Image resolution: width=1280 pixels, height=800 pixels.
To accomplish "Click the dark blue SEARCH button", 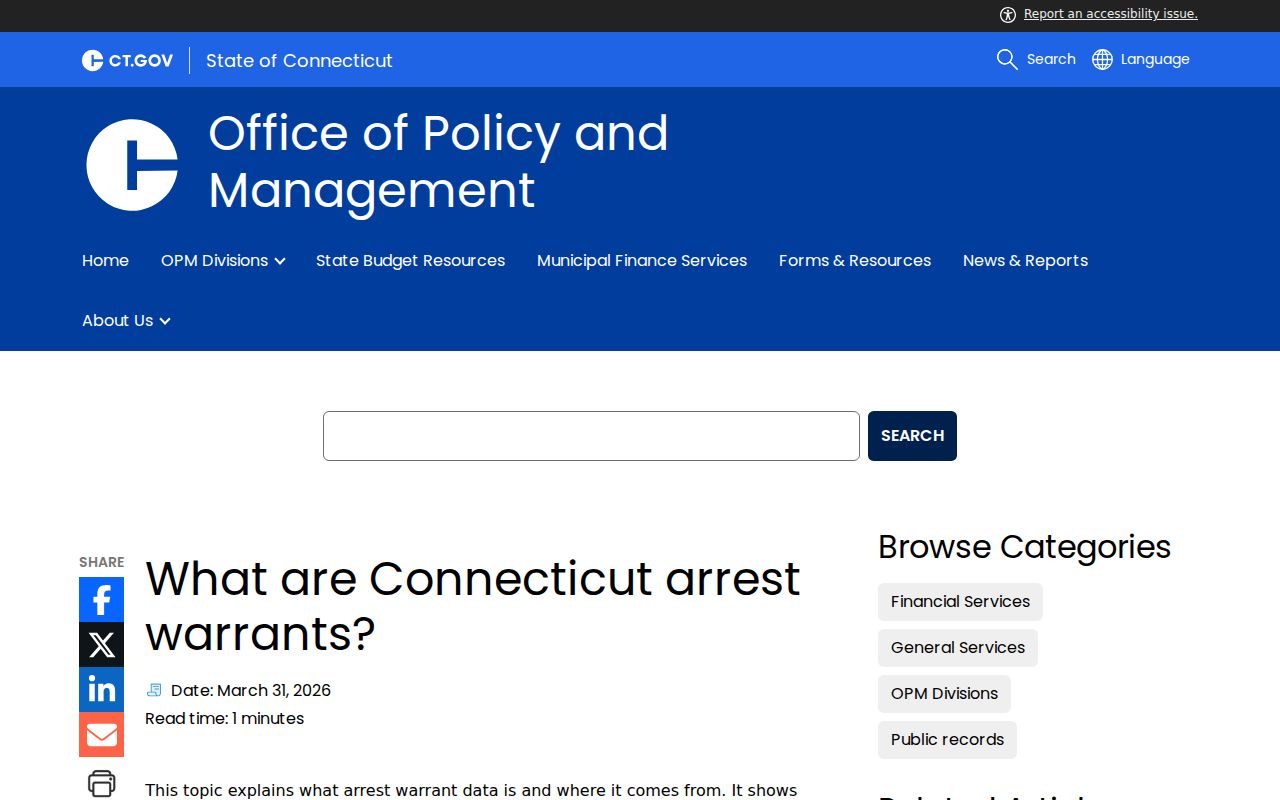I will point(912,436).
